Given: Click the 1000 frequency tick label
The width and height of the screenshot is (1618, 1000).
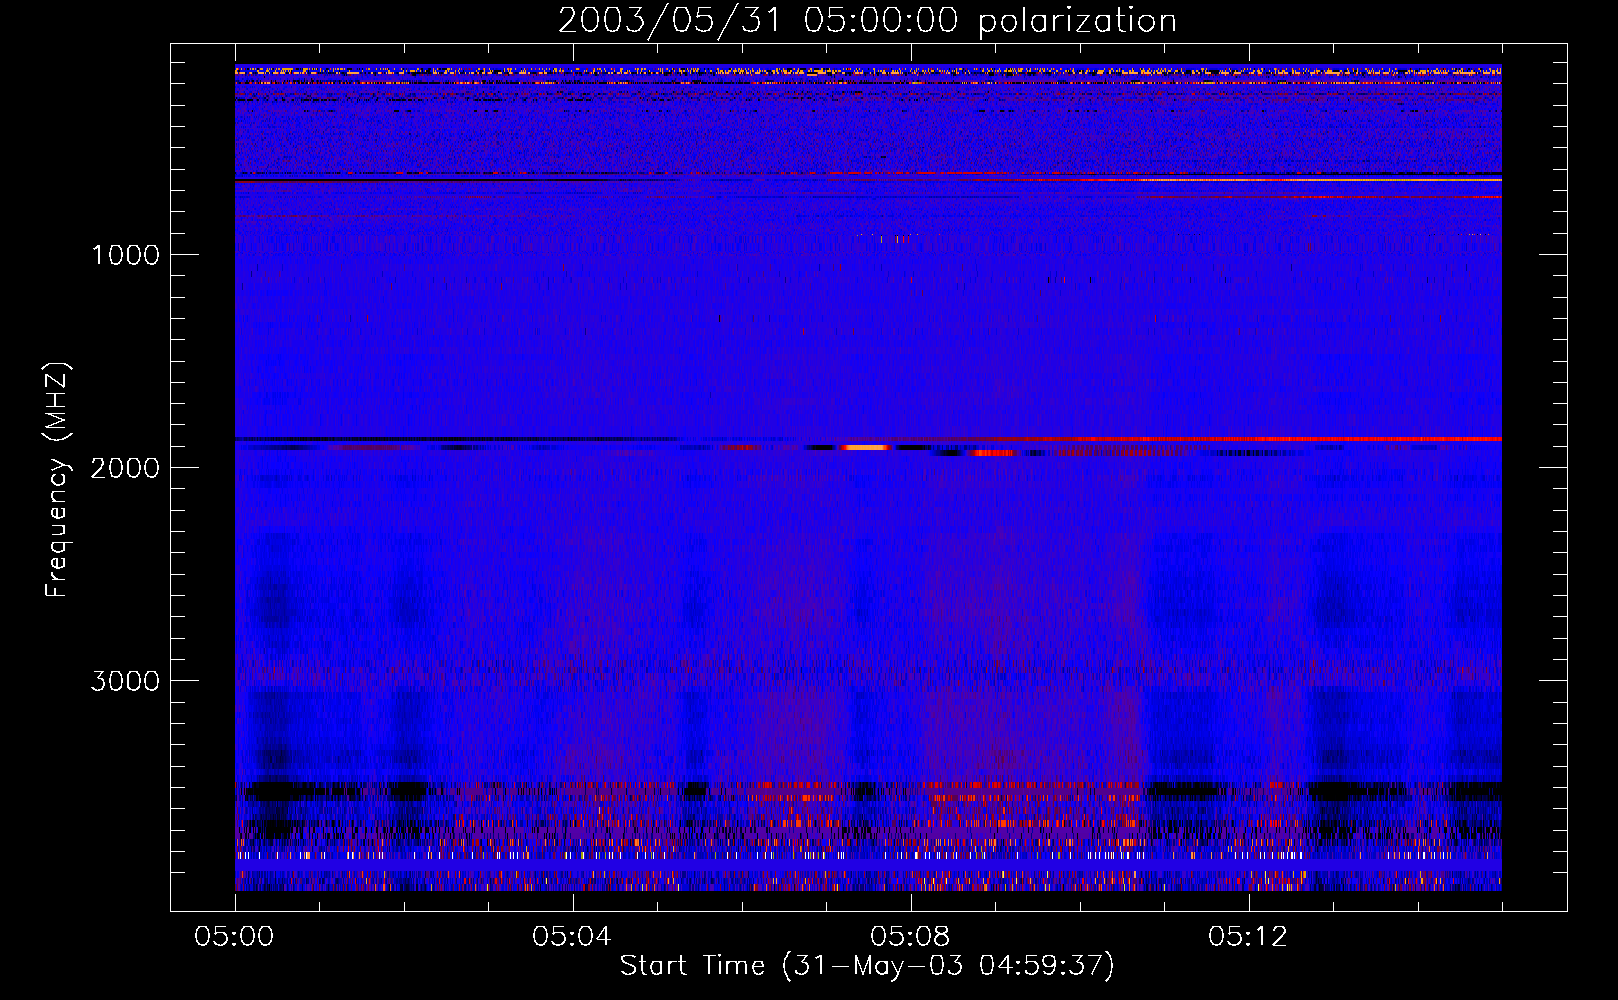Looking at the screenshot, I should coord(125,254).
